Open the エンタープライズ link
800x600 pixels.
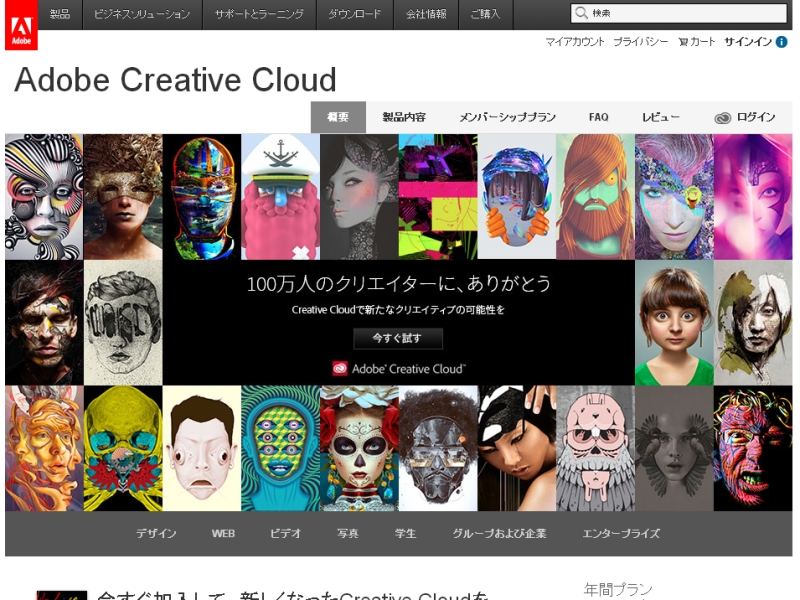click(621, 533)
